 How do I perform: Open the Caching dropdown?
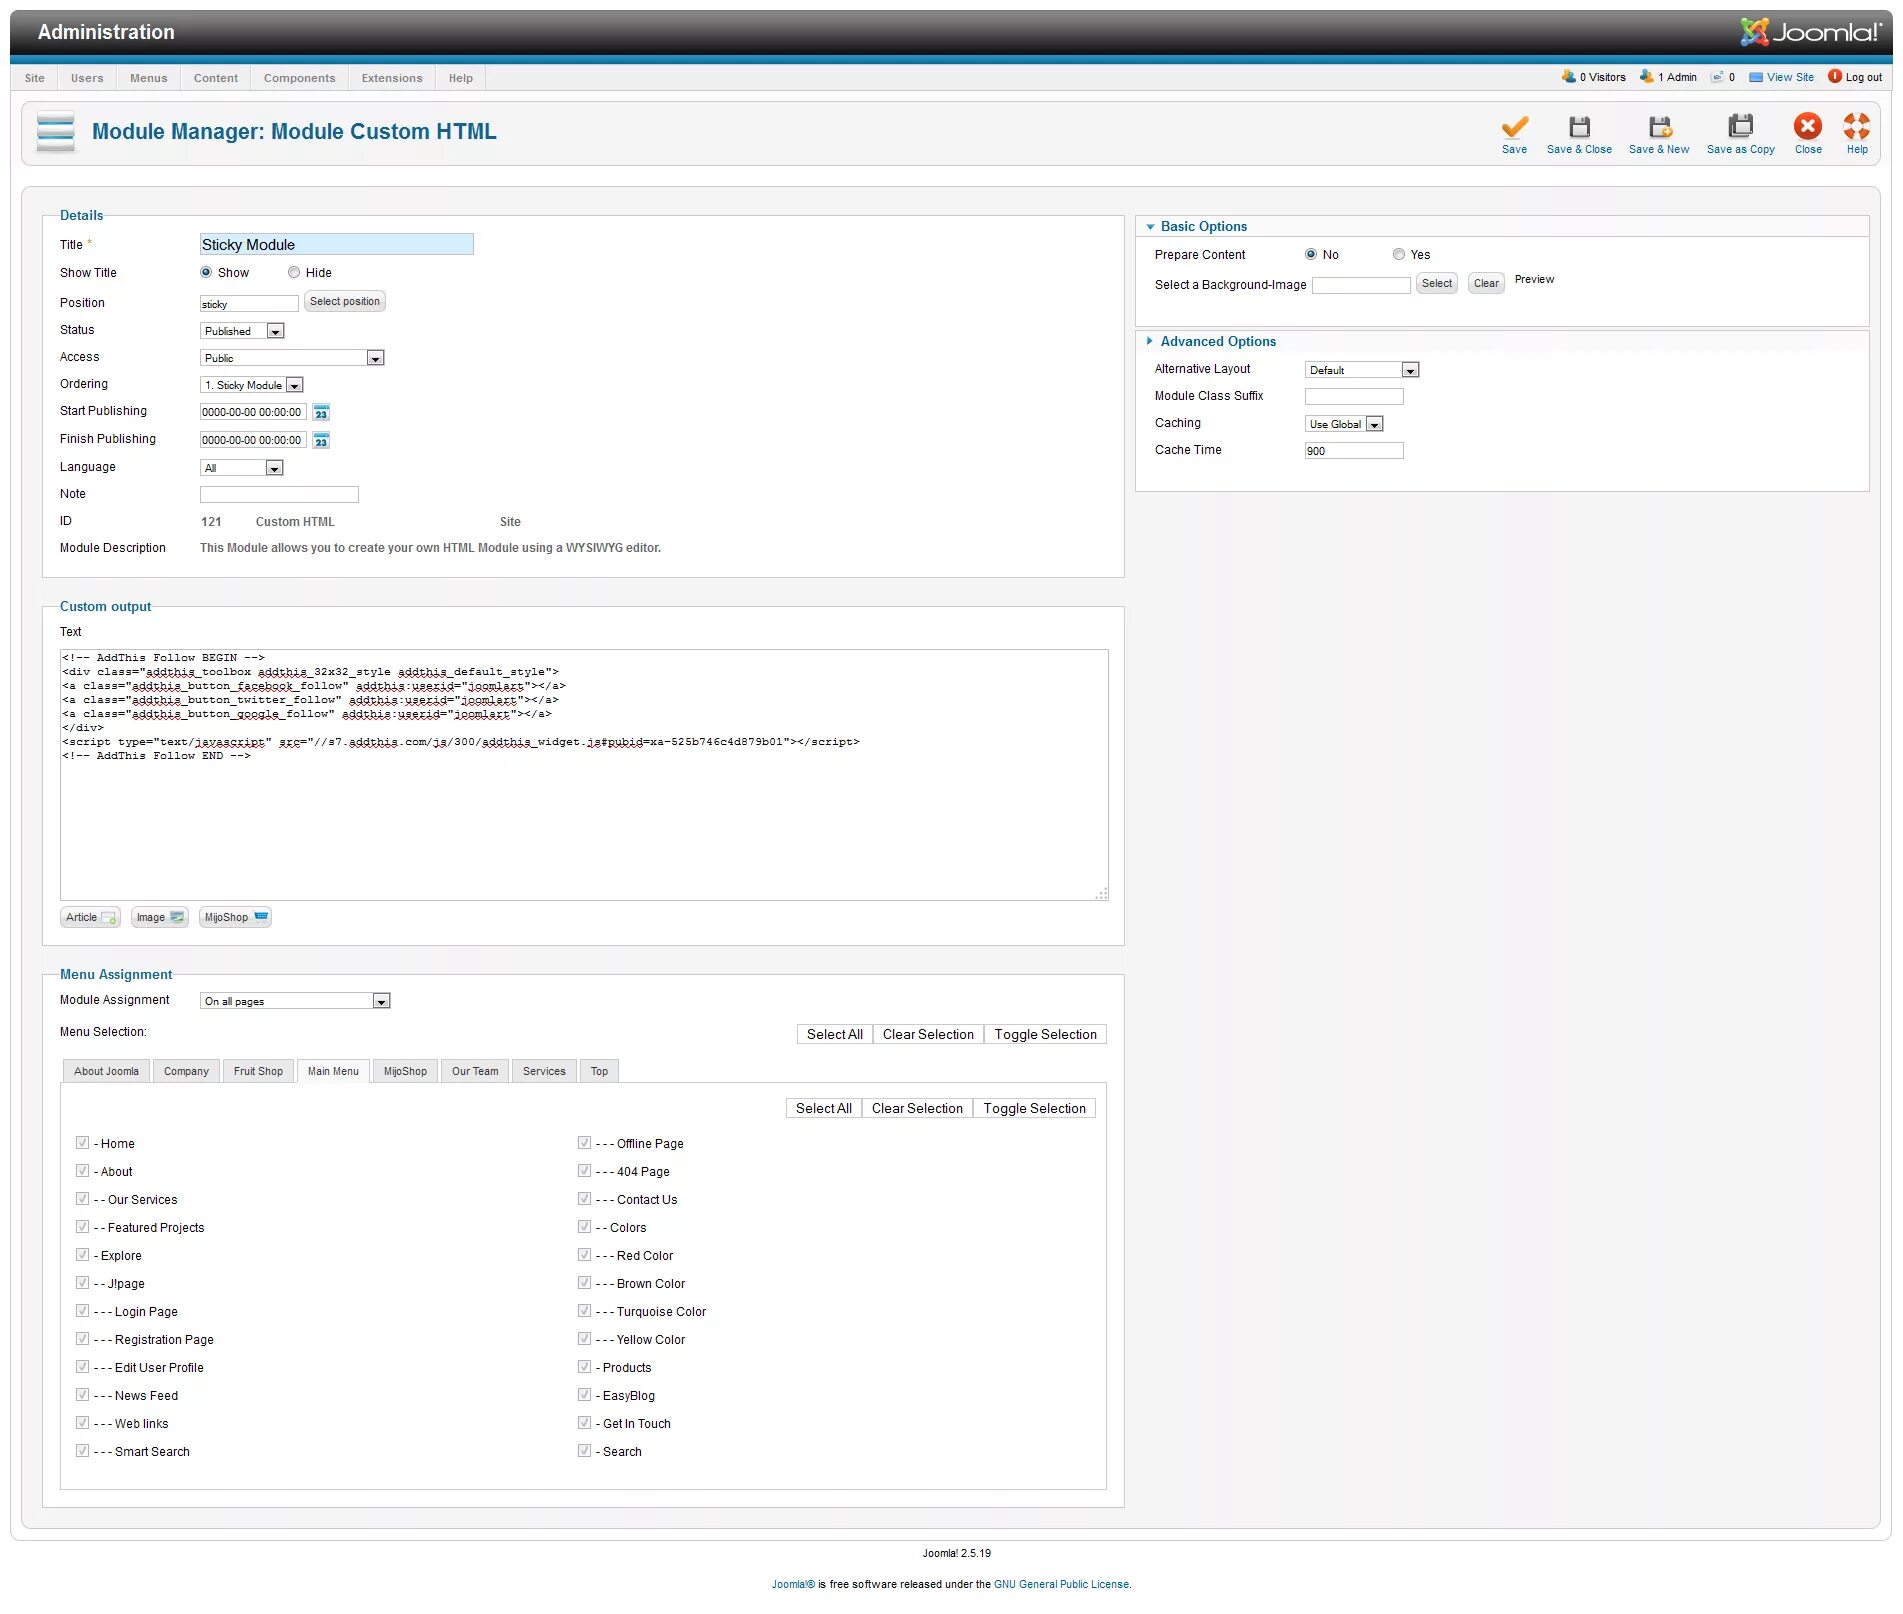(1344, 424)
